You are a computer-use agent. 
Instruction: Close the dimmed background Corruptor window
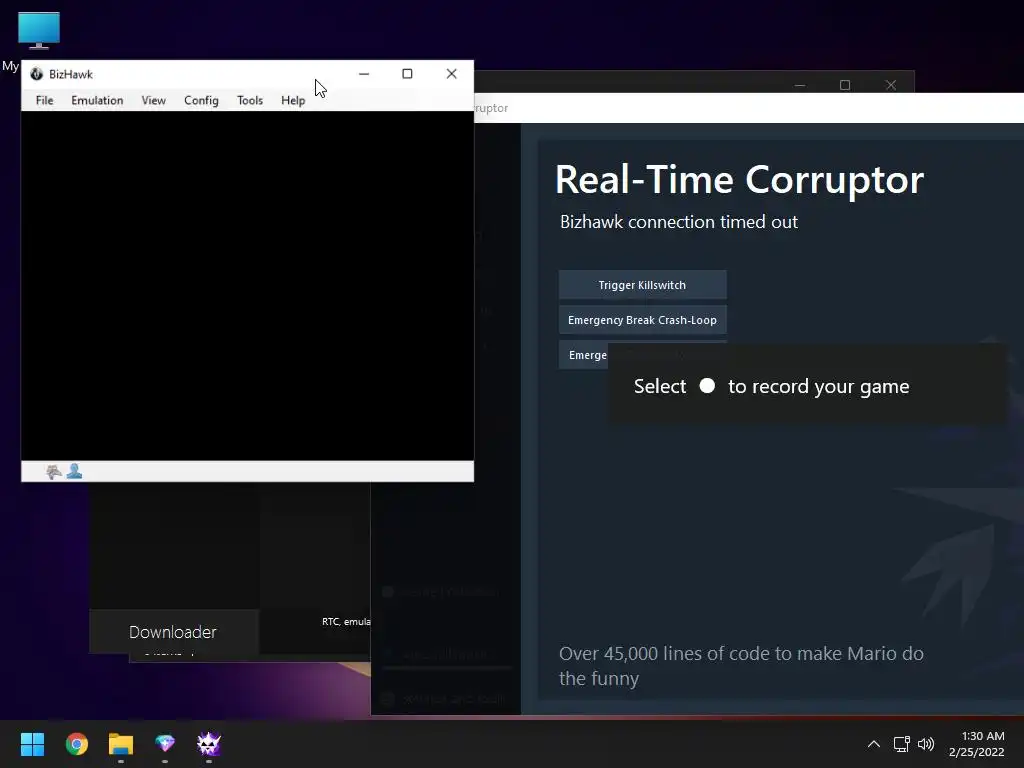click(x=891, y=85)
